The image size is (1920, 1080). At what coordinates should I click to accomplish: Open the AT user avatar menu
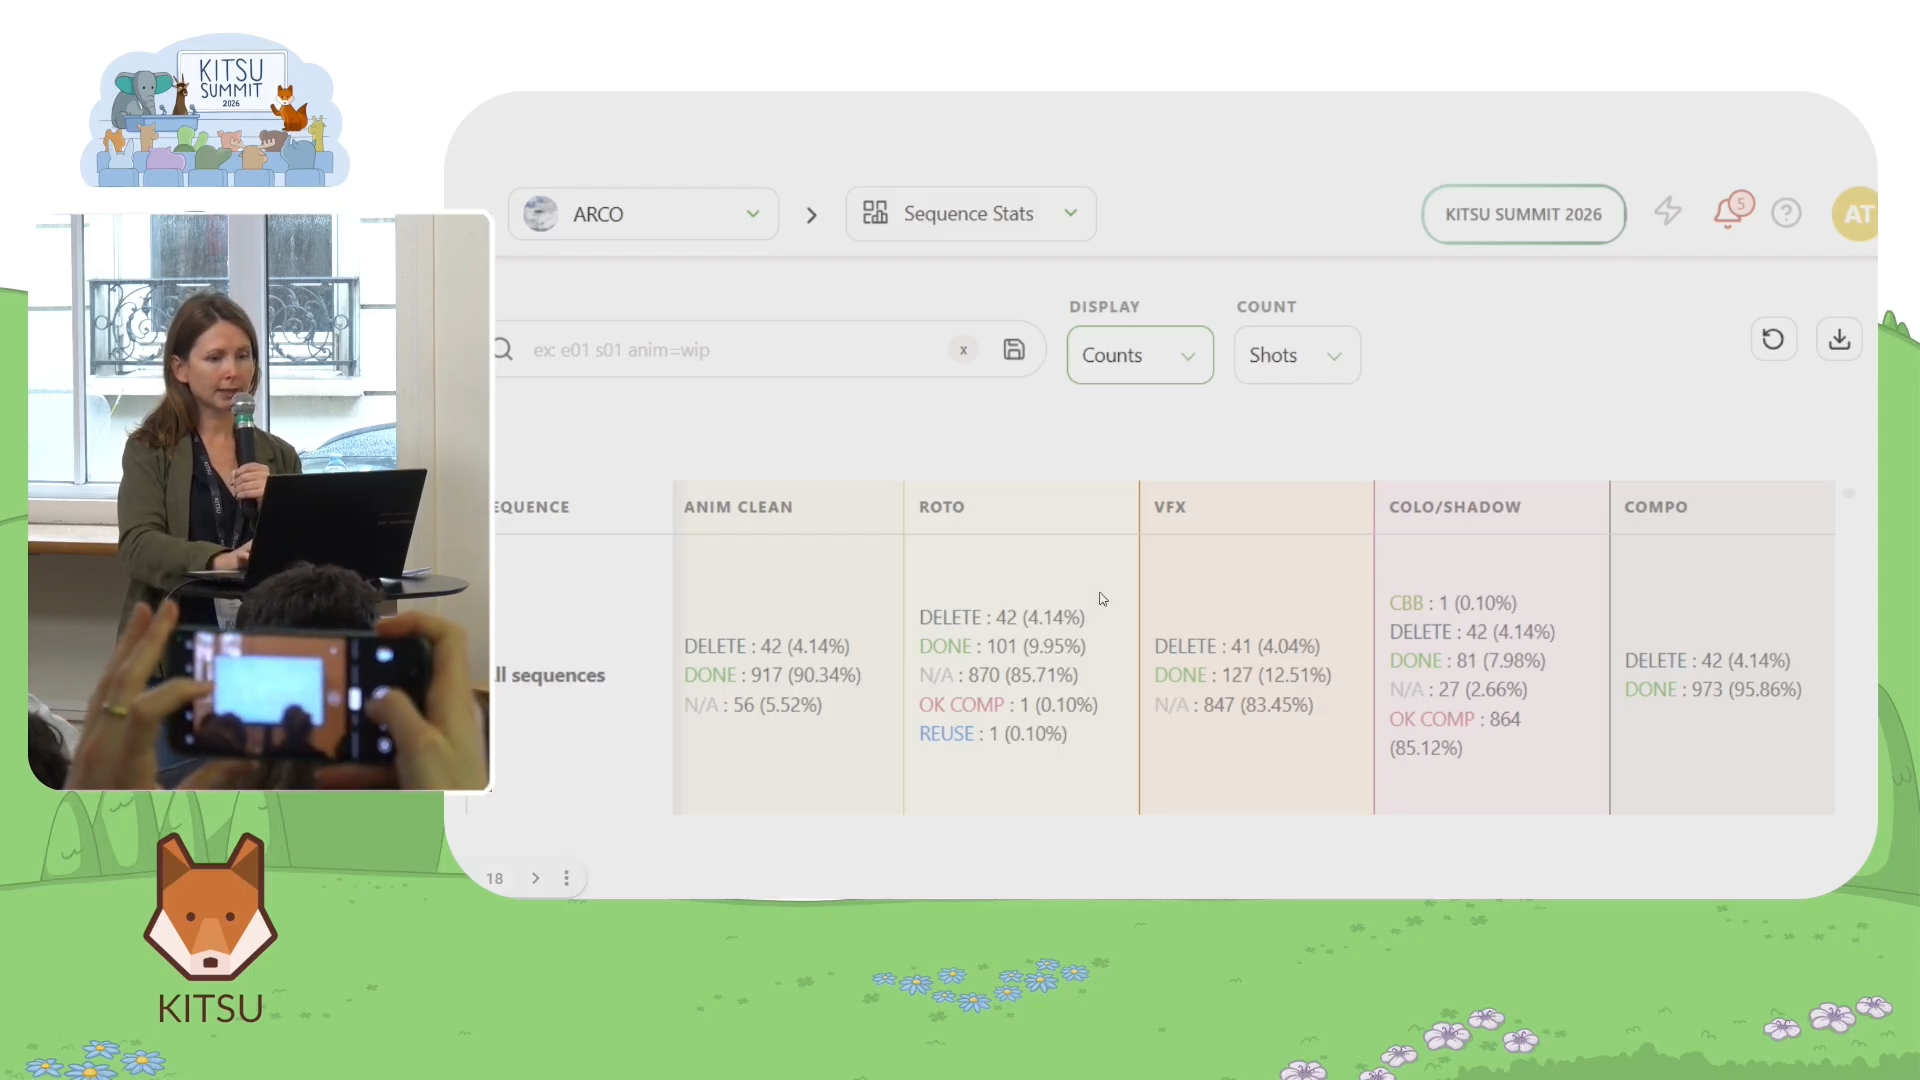[x=1856, y=214]
